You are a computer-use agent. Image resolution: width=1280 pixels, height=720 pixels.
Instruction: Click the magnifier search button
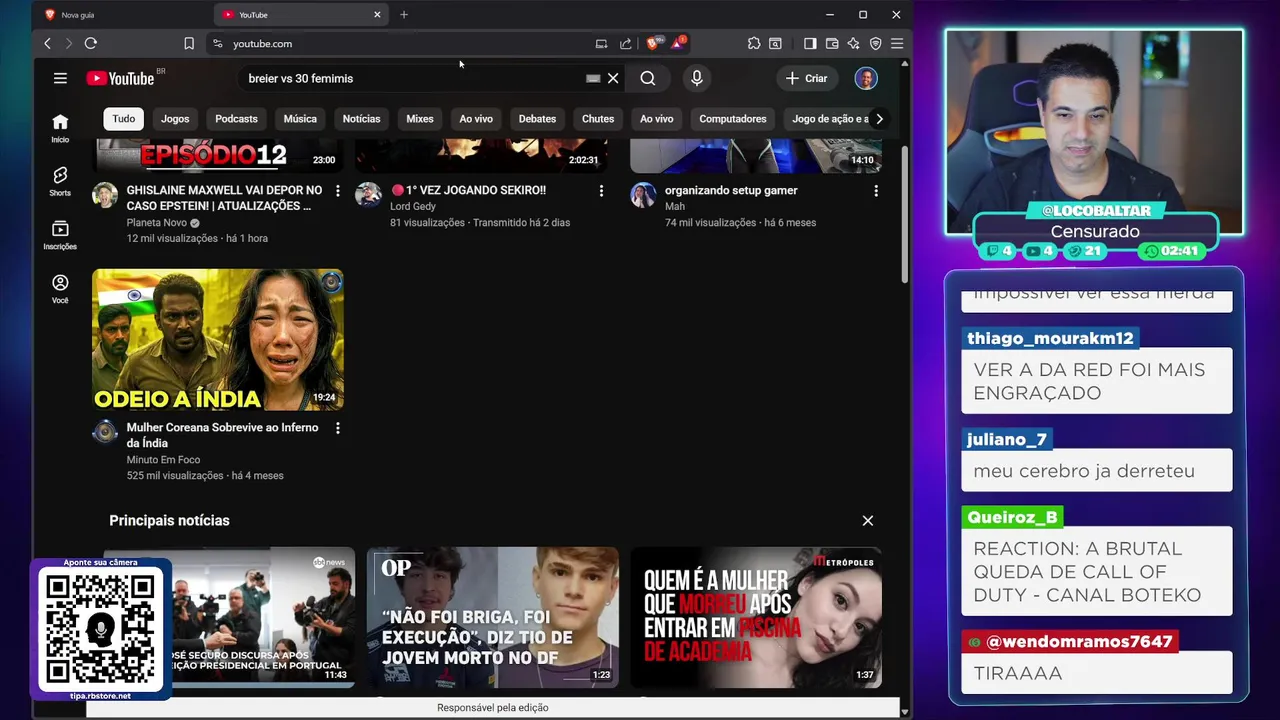tap(648, 78)
